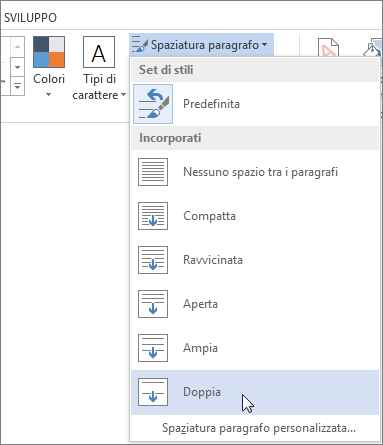Choose Nessuno spazio tra i paragrafi

pos(255,172)
